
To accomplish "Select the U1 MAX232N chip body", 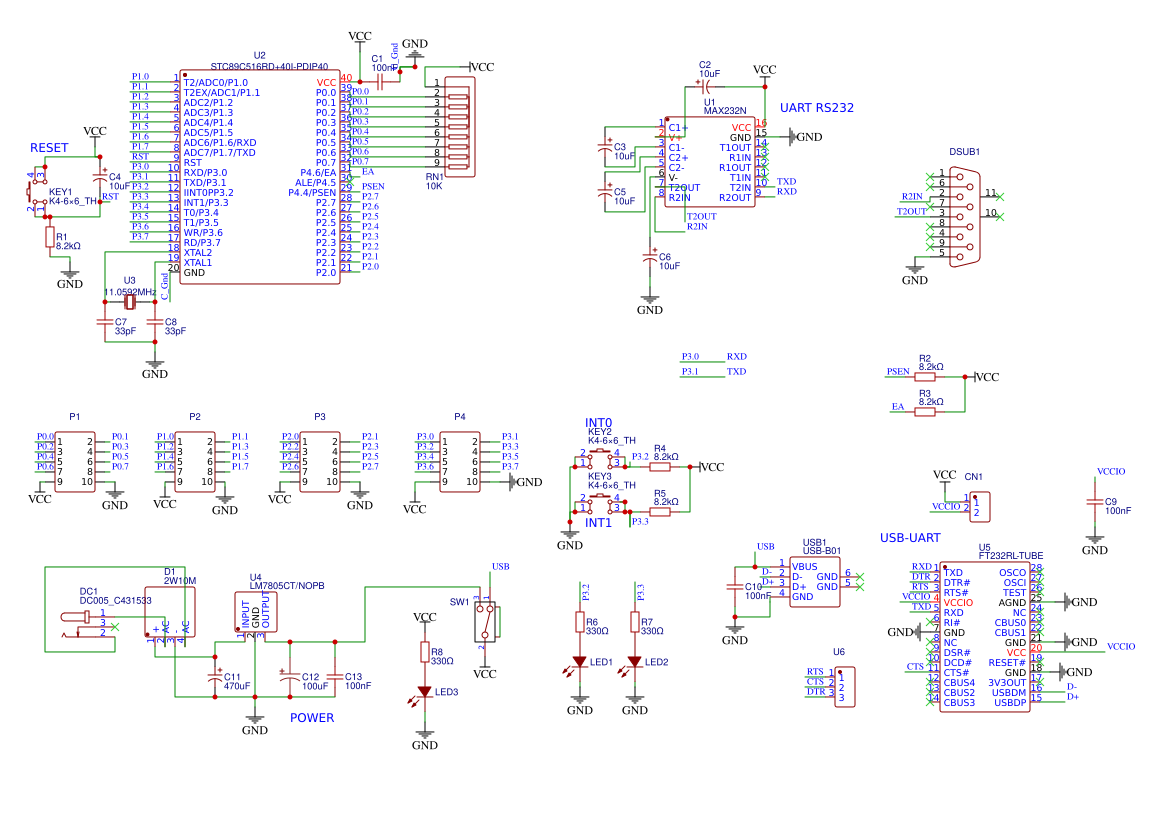I will pyautogui.click(x=710, y=162).
